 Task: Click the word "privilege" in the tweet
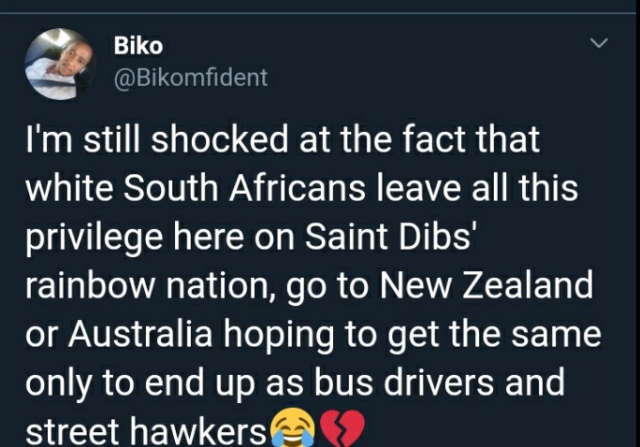point(94,239)
